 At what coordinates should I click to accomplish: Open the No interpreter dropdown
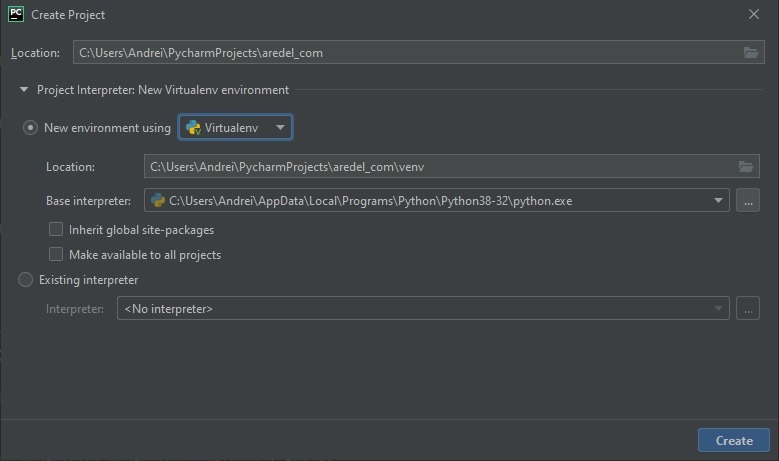[x=423, y=308]
